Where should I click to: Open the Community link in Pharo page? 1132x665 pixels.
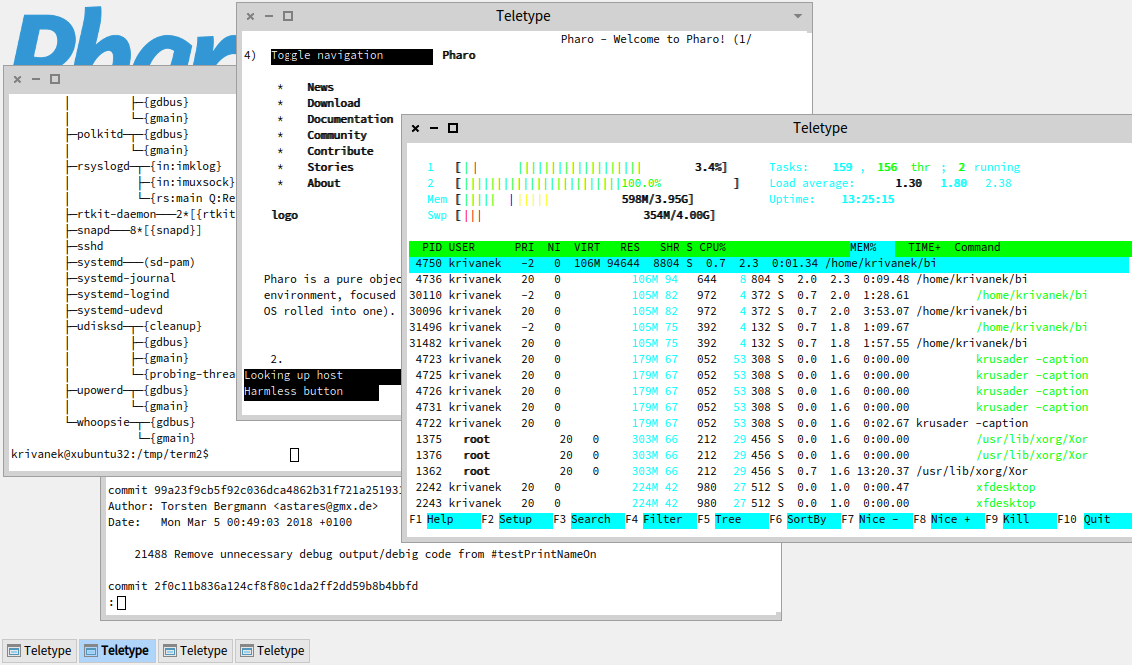[337, 135]
